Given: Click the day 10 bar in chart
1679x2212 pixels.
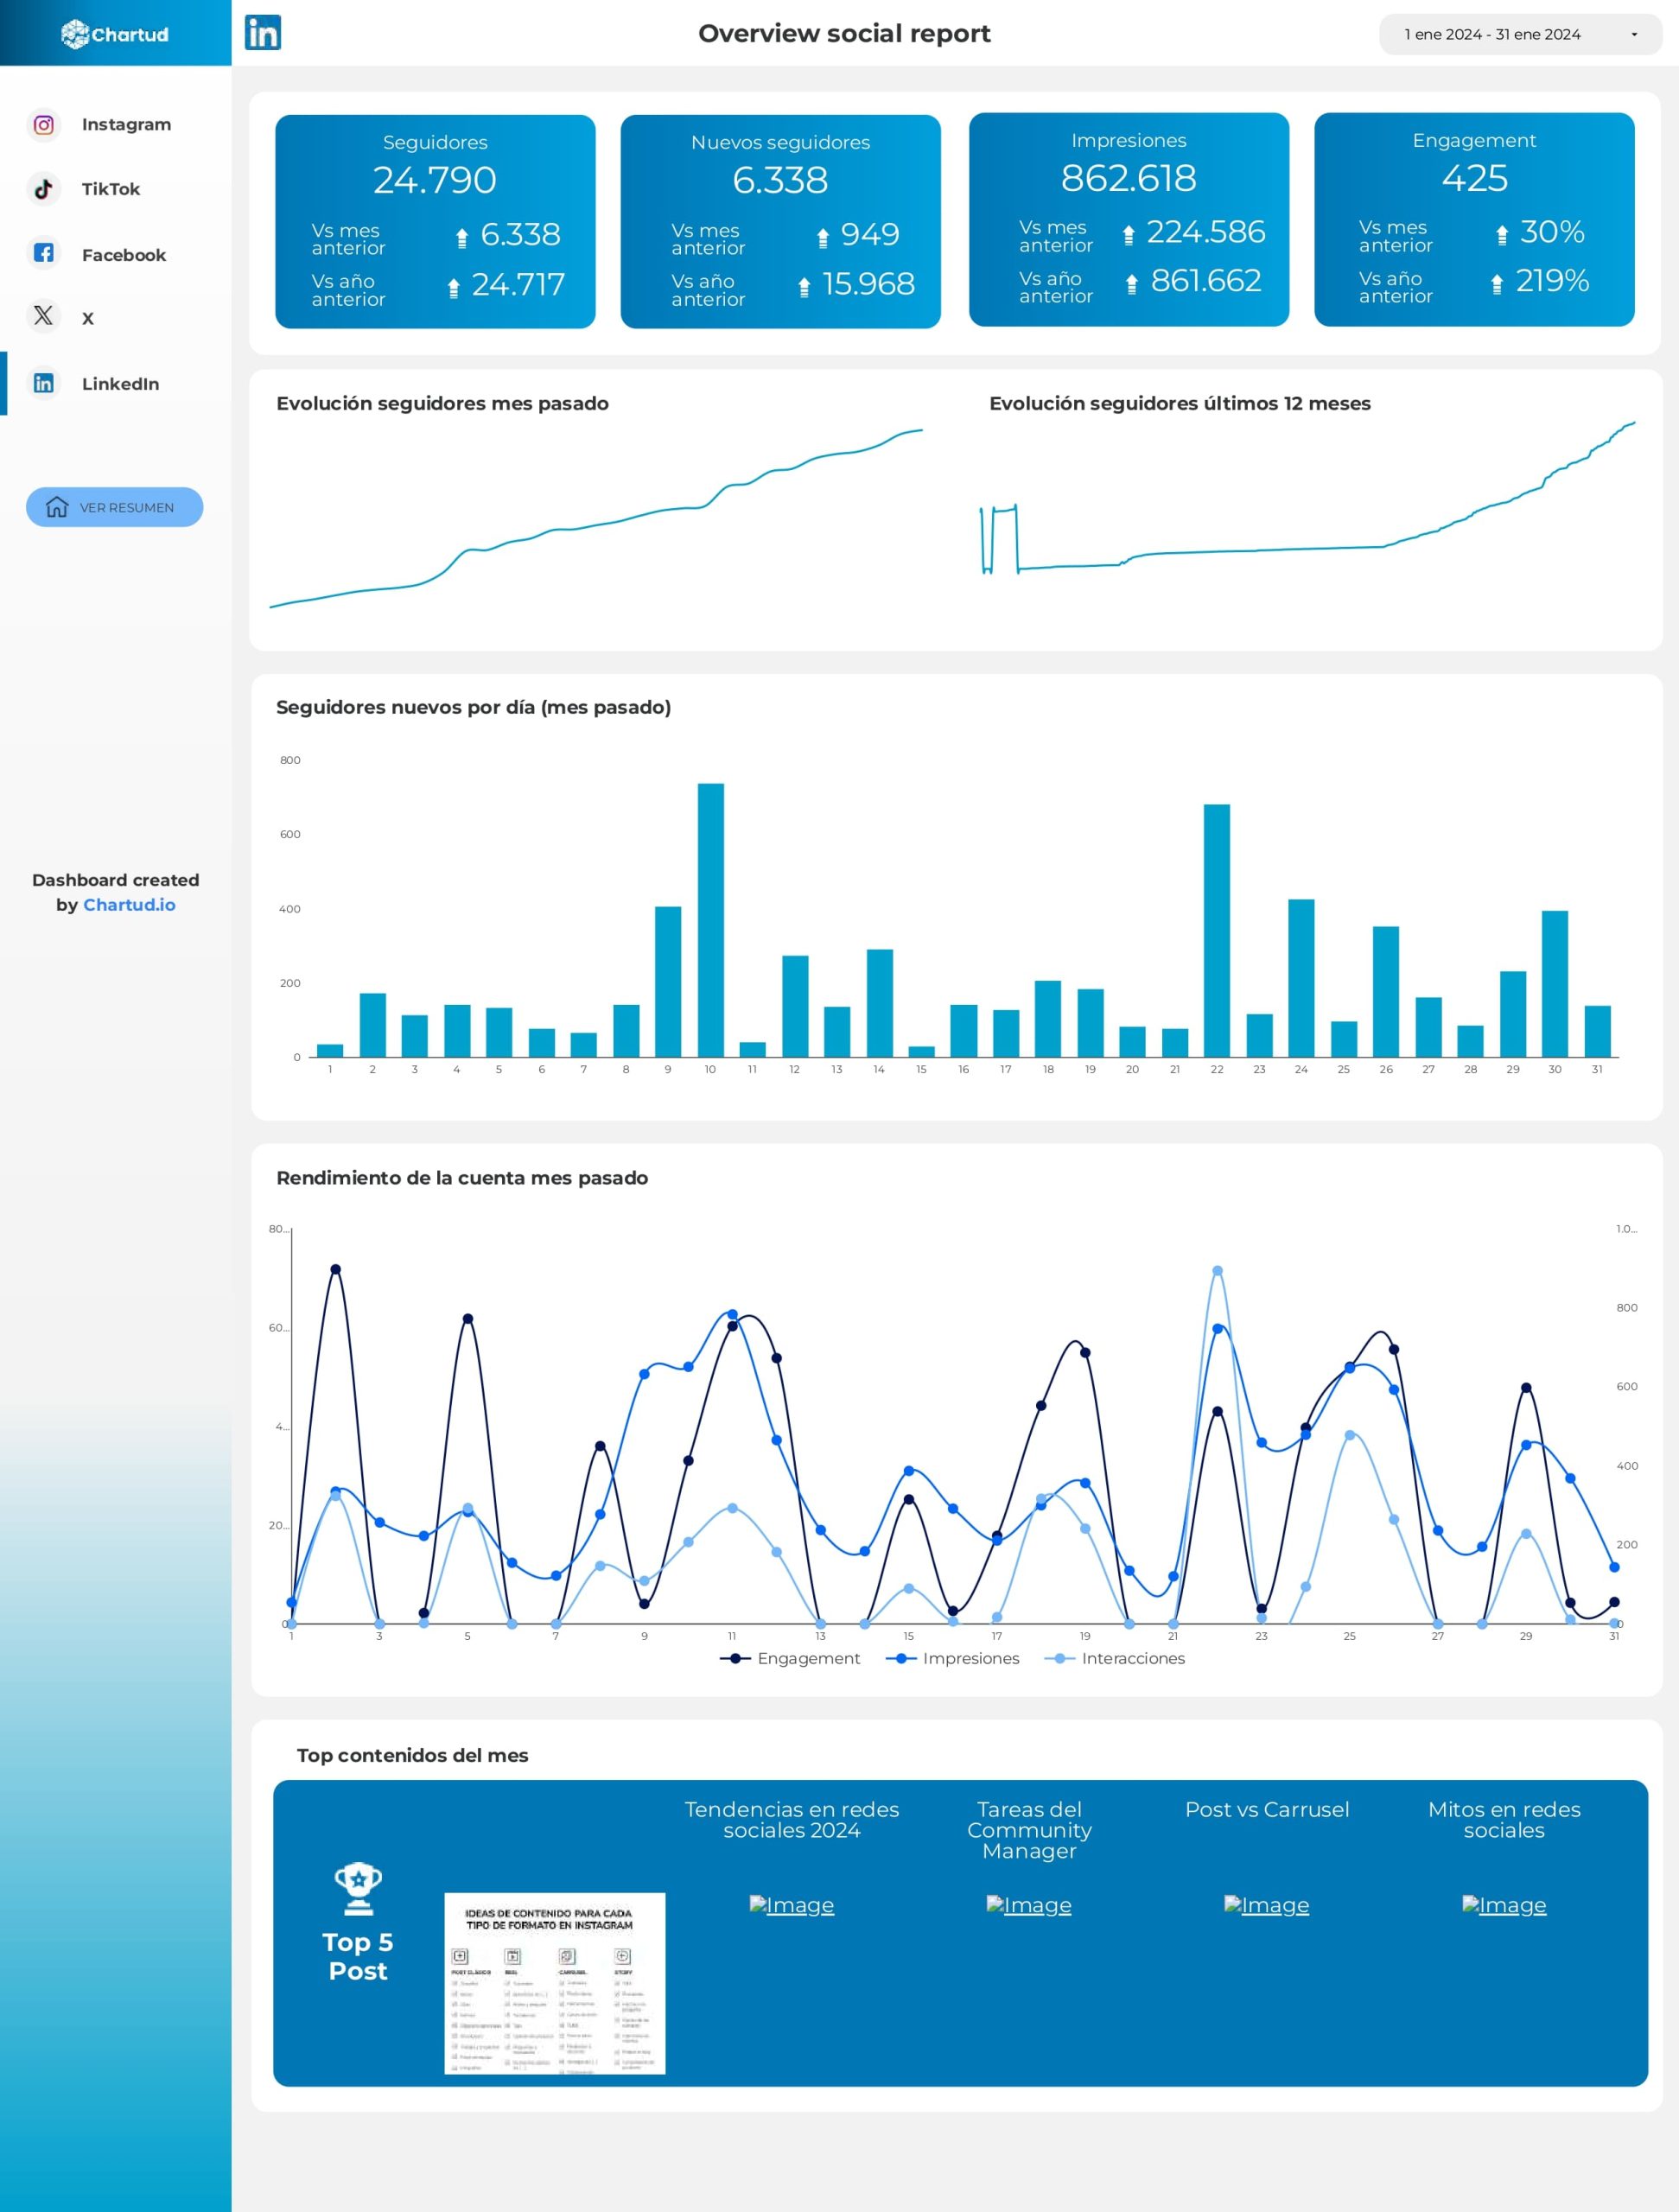Looking at the screenshot, I should pos(711,919).
